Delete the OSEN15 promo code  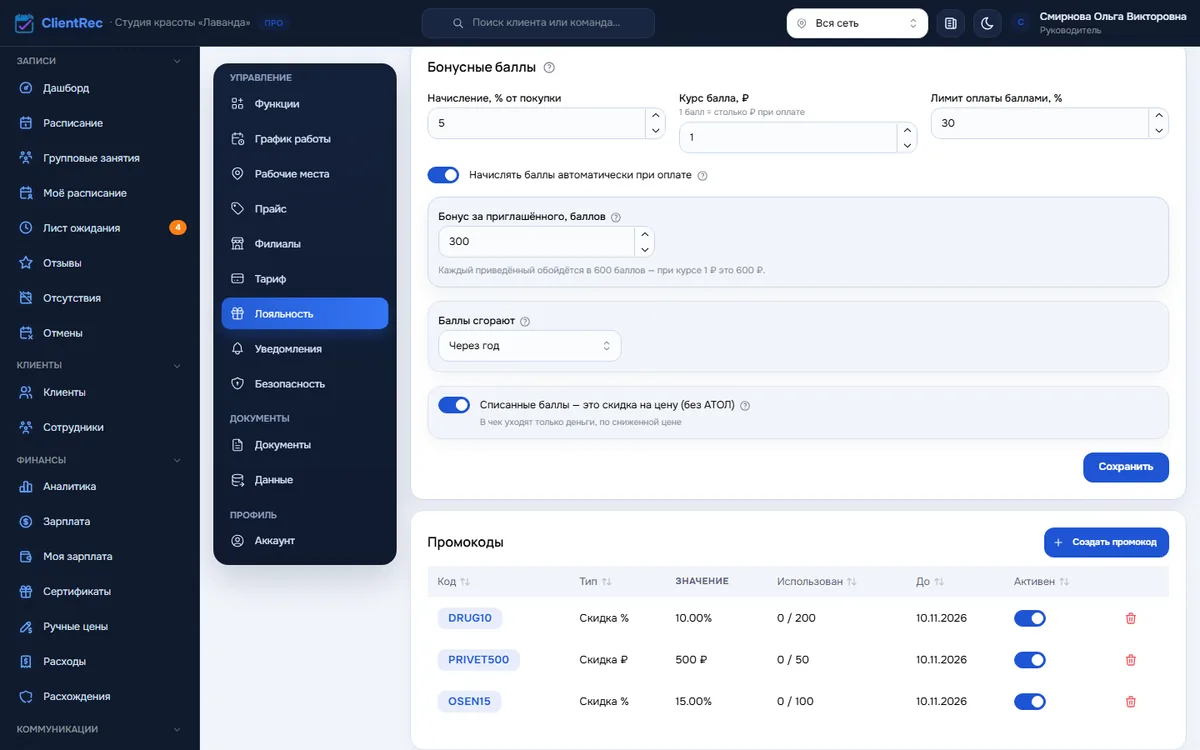pyautogui.click(x=1131, y=702)
